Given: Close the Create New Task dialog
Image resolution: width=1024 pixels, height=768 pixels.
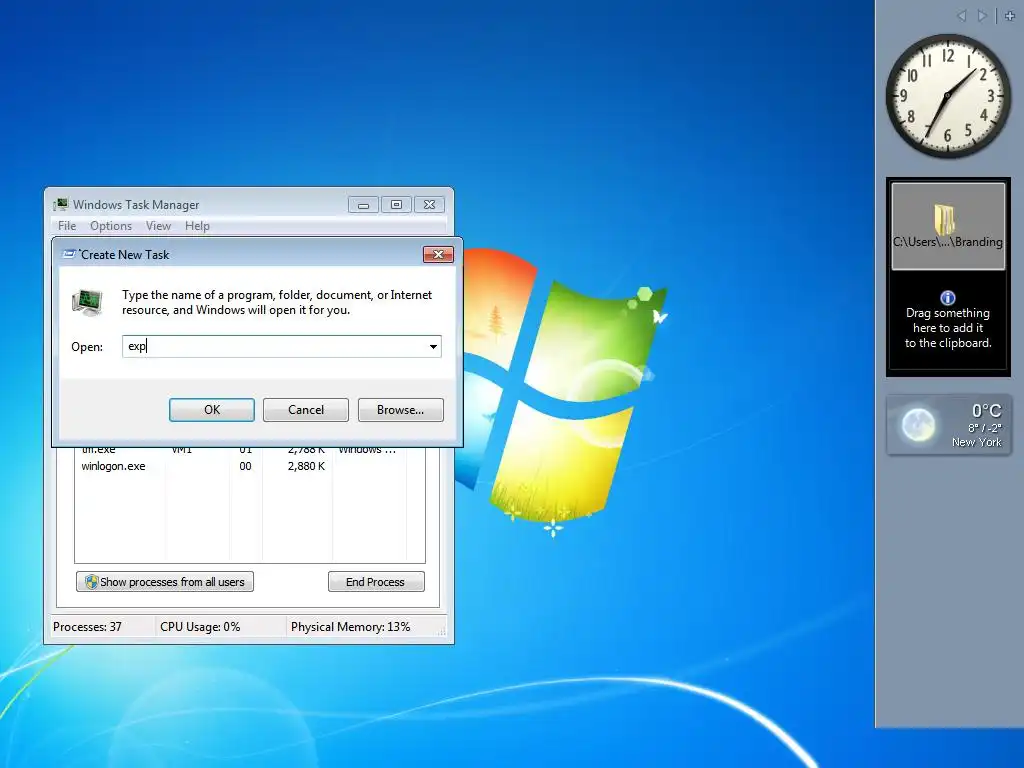Looking at the screenshot, I should (x=438, y=255).
